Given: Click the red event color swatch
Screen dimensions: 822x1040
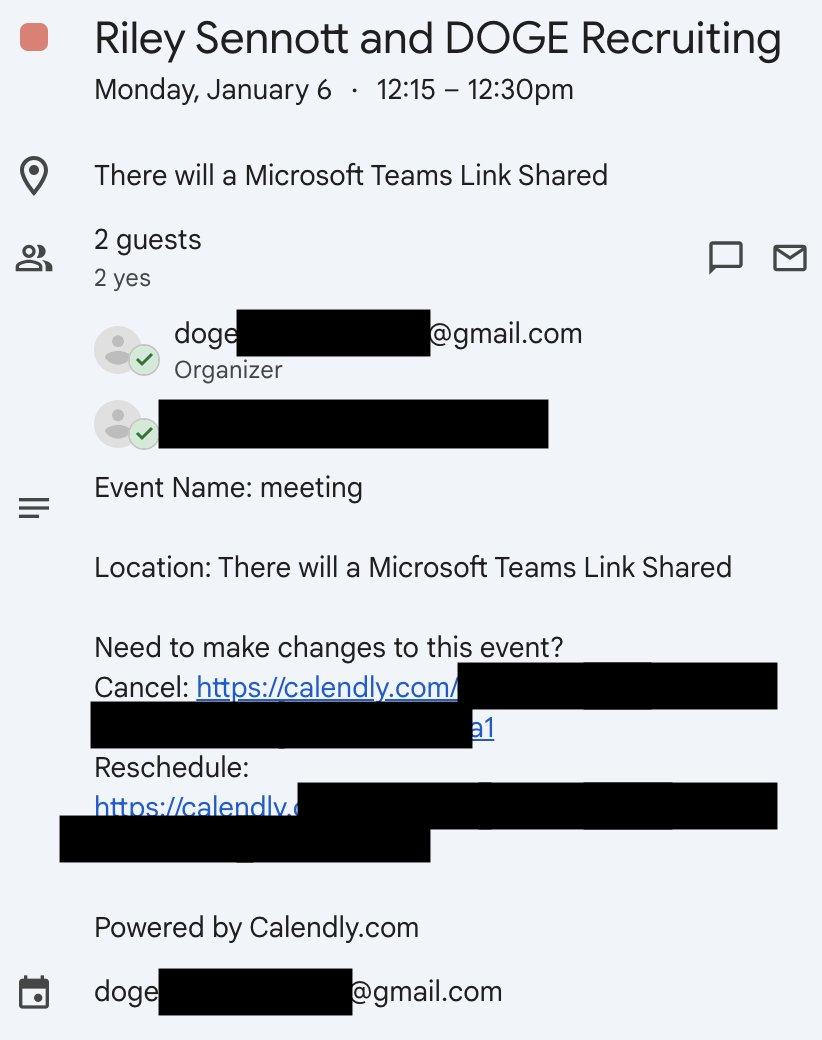Looking at the screenshot, I should (35, 39).
